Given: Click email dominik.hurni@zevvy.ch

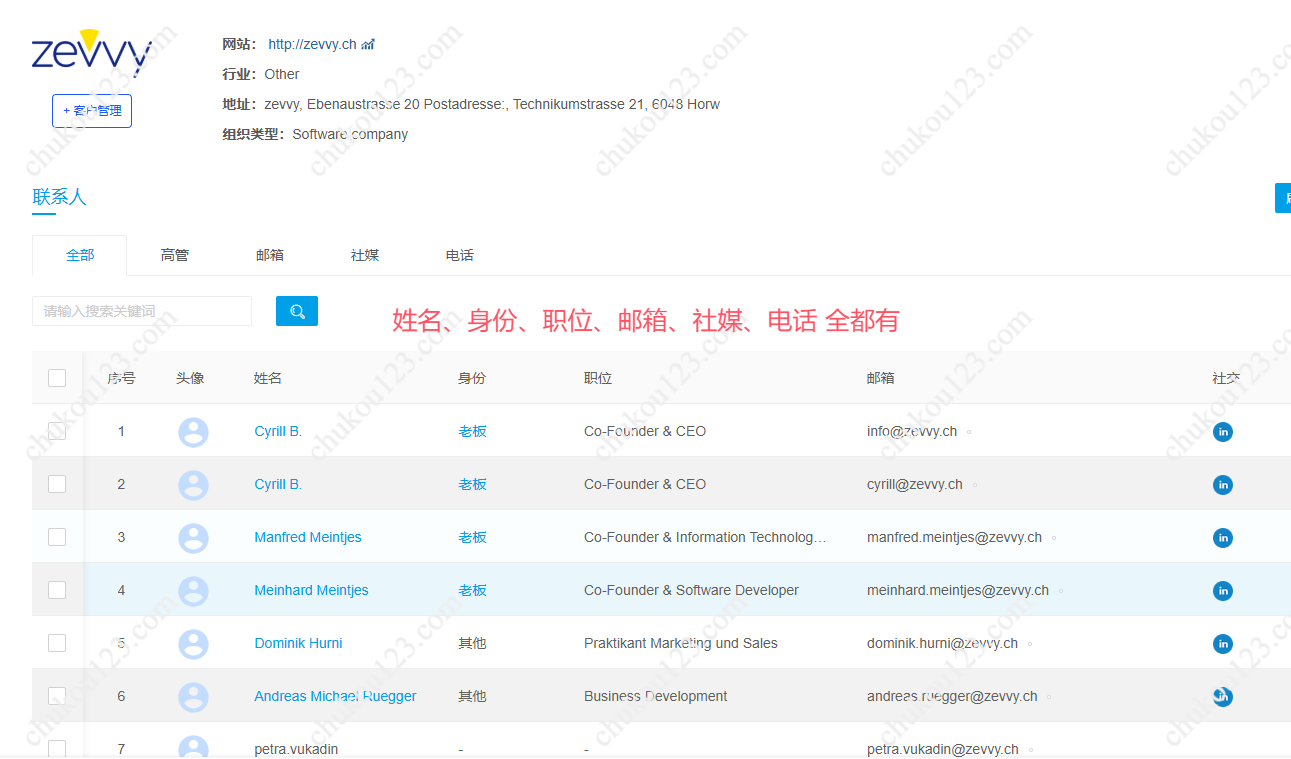Looking at the screenshot, I should coord(942,643).
